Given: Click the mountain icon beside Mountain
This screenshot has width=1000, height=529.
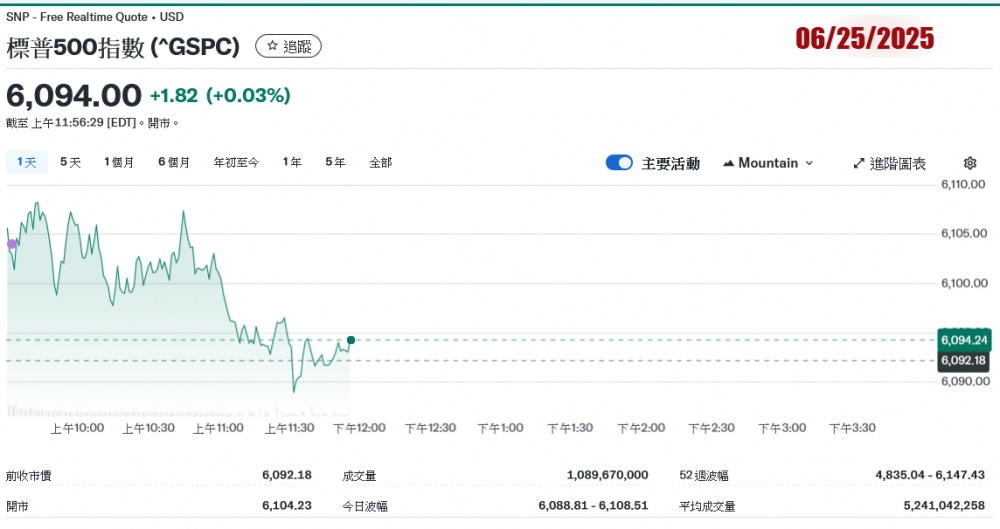Looking at the screenshot, I should [x=728, y=163].
